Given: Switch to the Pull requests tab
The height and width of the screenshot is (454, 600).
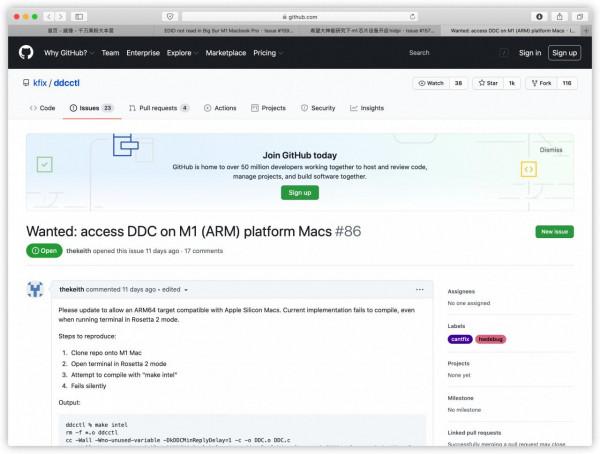Looking at the screenshot, I should point(158,108).
